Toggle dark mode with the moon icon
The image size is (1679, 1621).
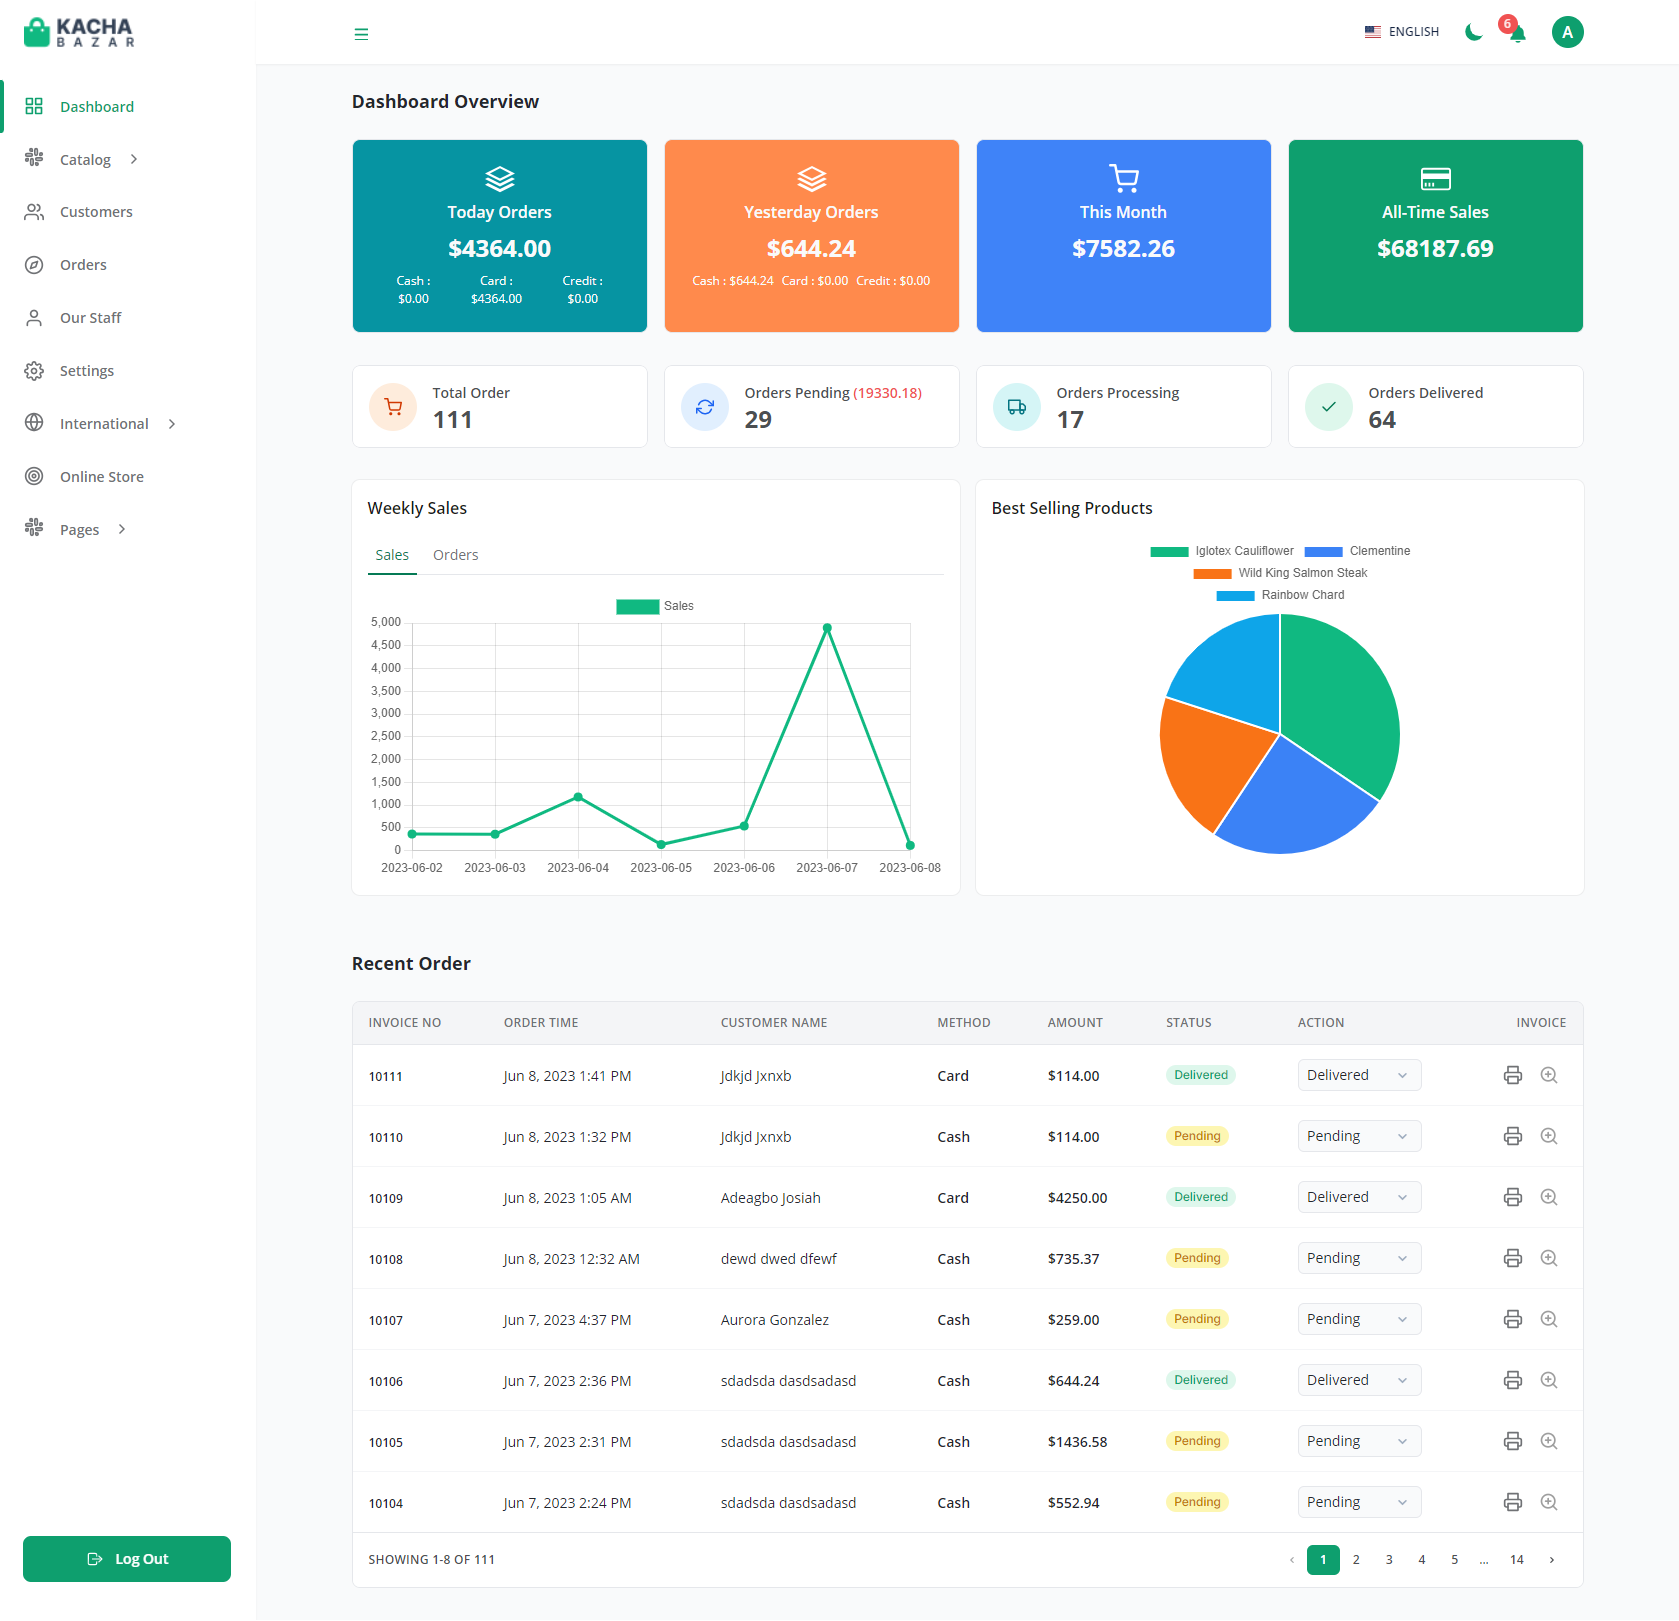click(1472, 32)
